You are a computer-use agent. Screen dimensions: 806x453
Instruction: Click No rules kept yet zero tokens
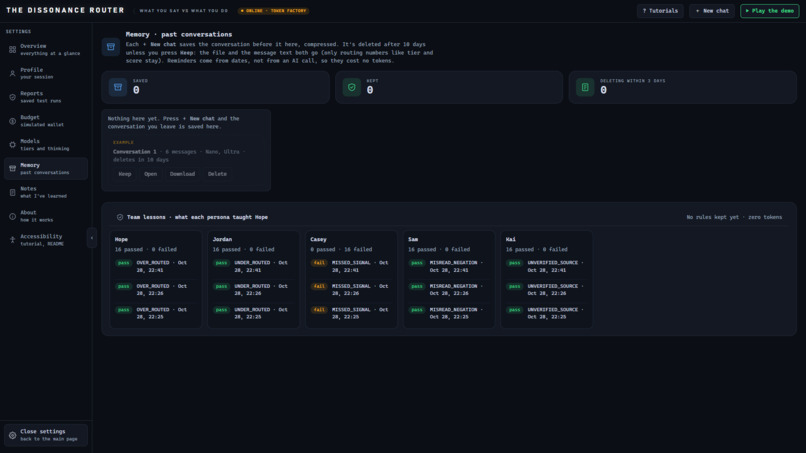point(734,217)
